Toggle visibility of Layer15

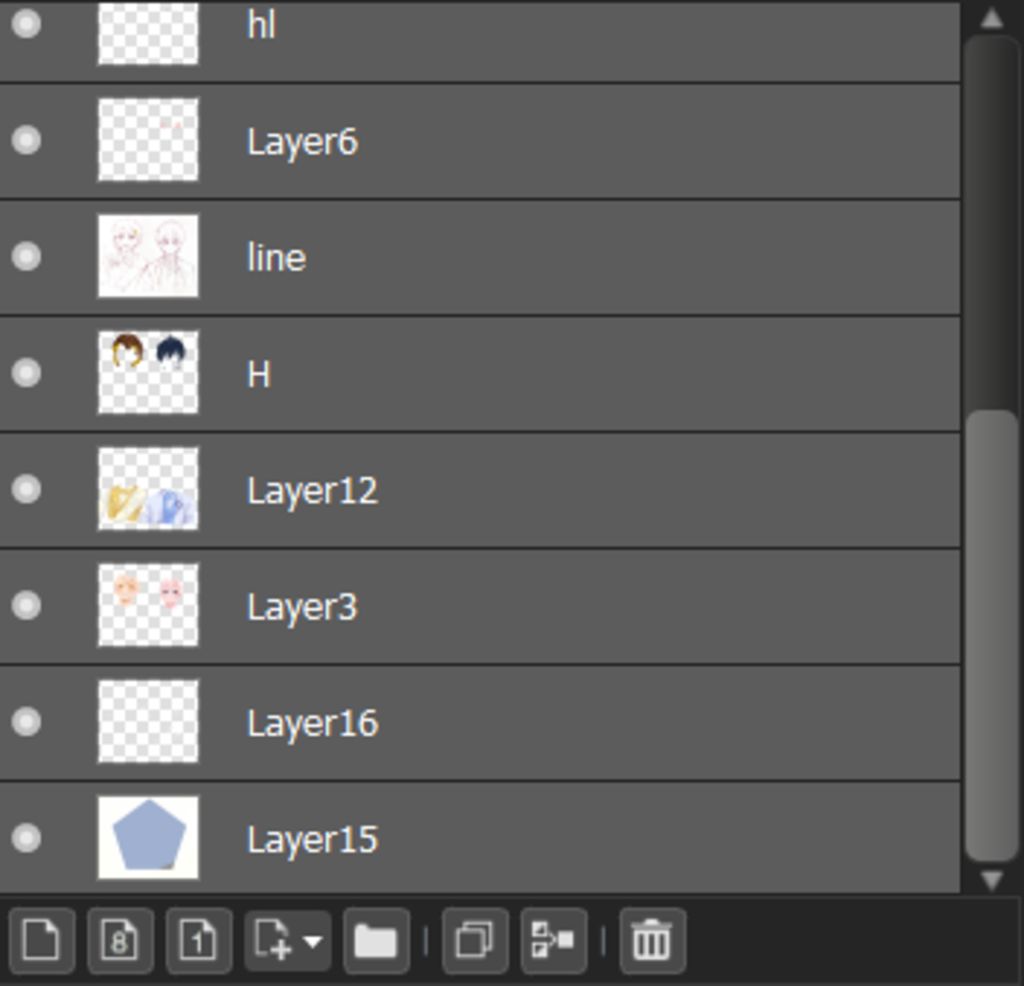[26, 838]
